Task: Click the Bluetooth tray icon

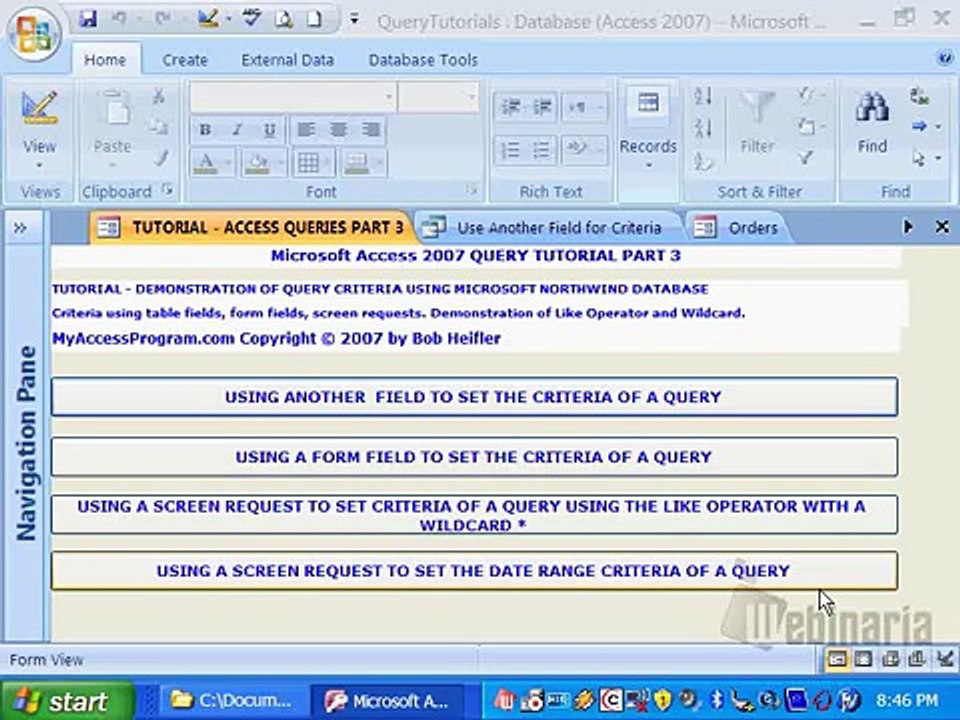Action: click(x=717, y=699)
